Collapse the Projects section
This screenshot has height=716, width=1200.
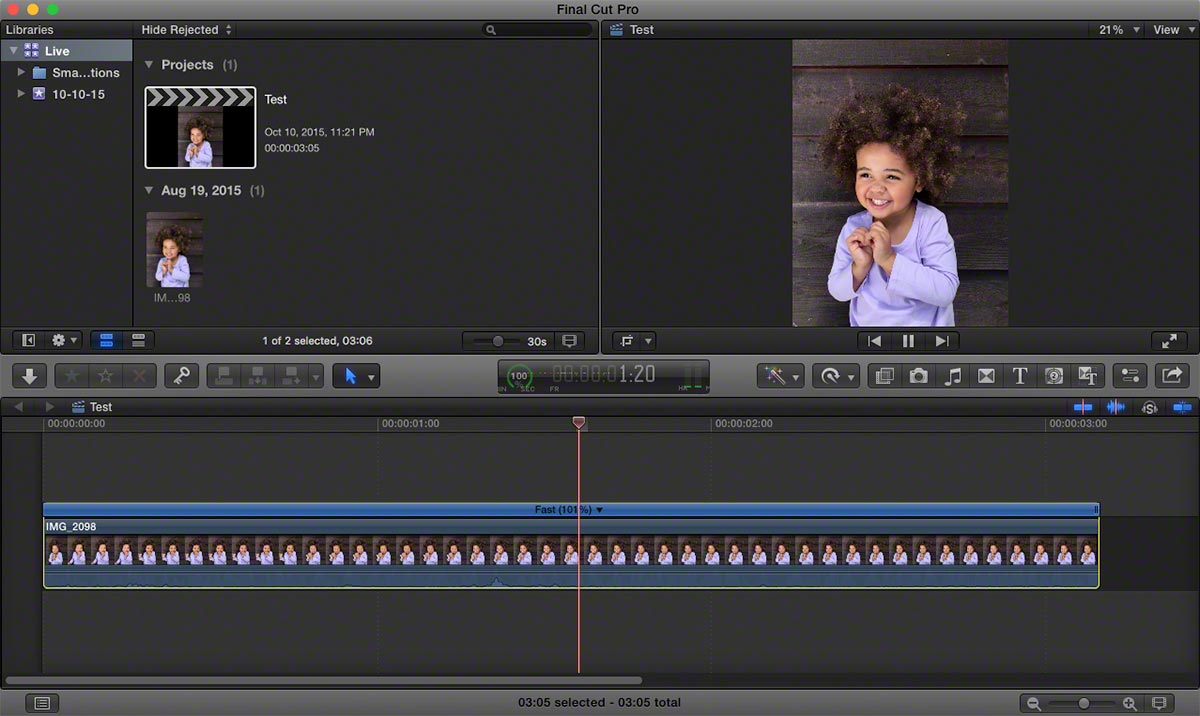click(x=149, y=65)
